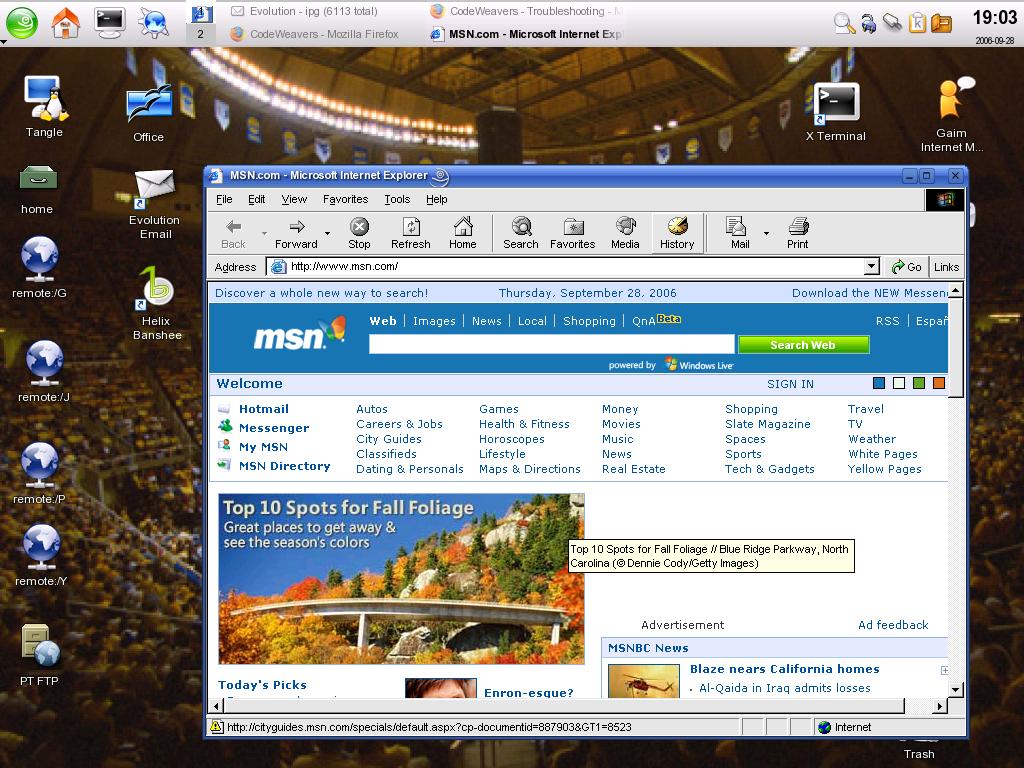Click the home icon in top panel

[x=66, y=22]
